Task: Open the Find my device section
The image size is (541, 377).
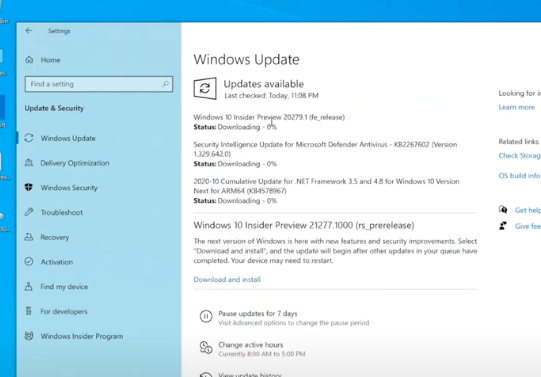Action: [64, 287]
